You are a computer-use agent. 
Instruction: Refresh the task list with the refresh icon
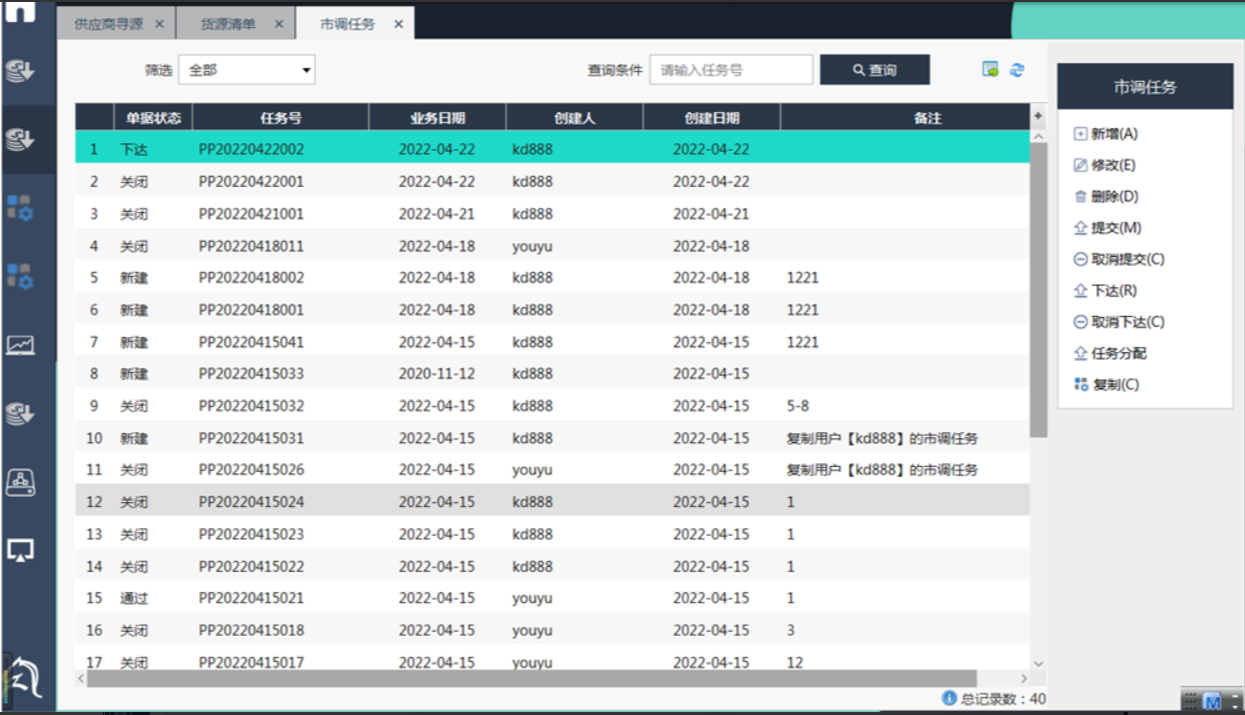pos(1017,70)
